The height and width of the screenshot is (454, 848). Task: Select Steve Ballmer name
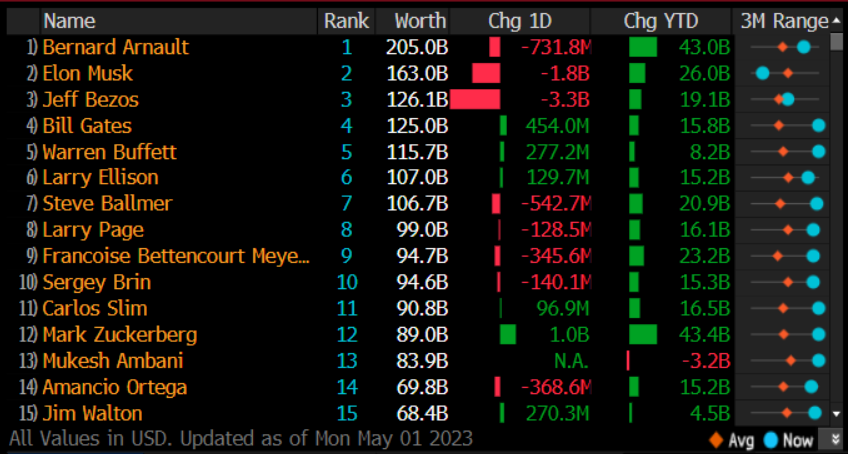point(107,204)
